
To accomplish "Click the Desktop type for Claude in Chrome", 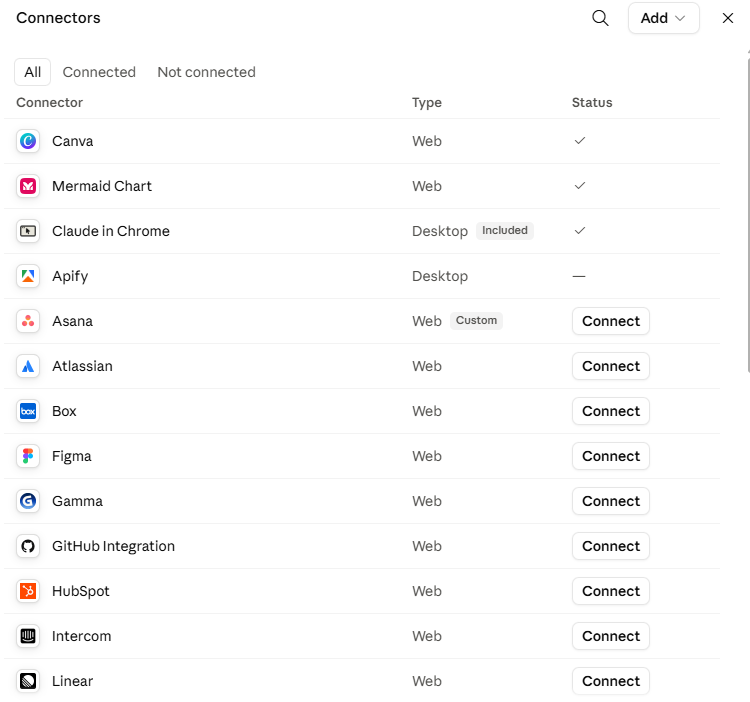I will pyautogui.click(x=440, y=231).
